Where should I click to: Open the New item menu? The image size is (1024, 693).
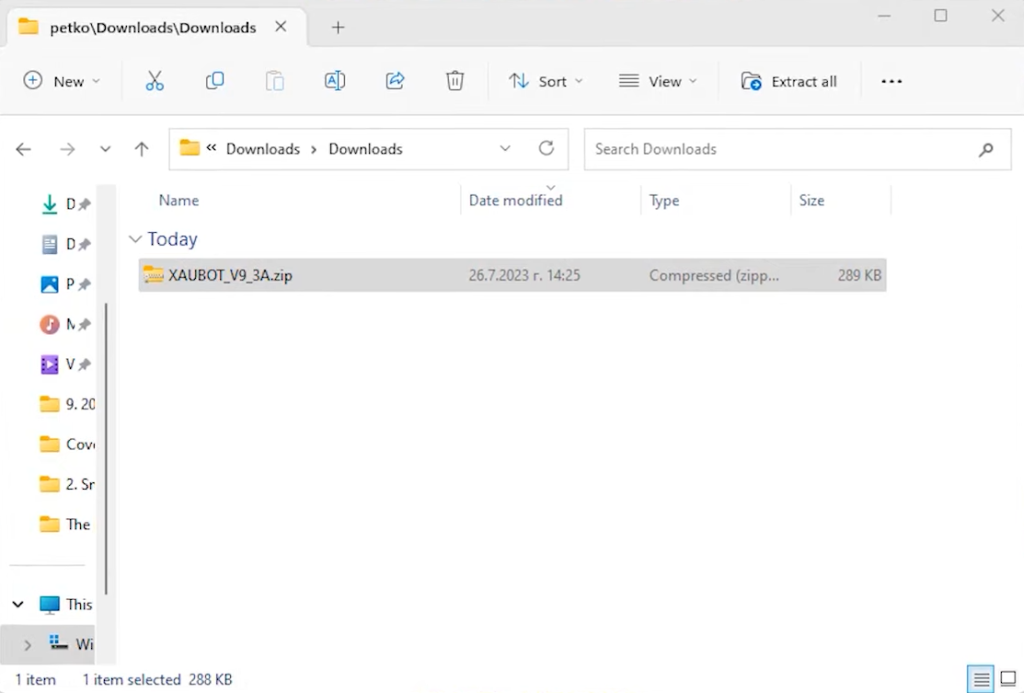click(62, 81)
